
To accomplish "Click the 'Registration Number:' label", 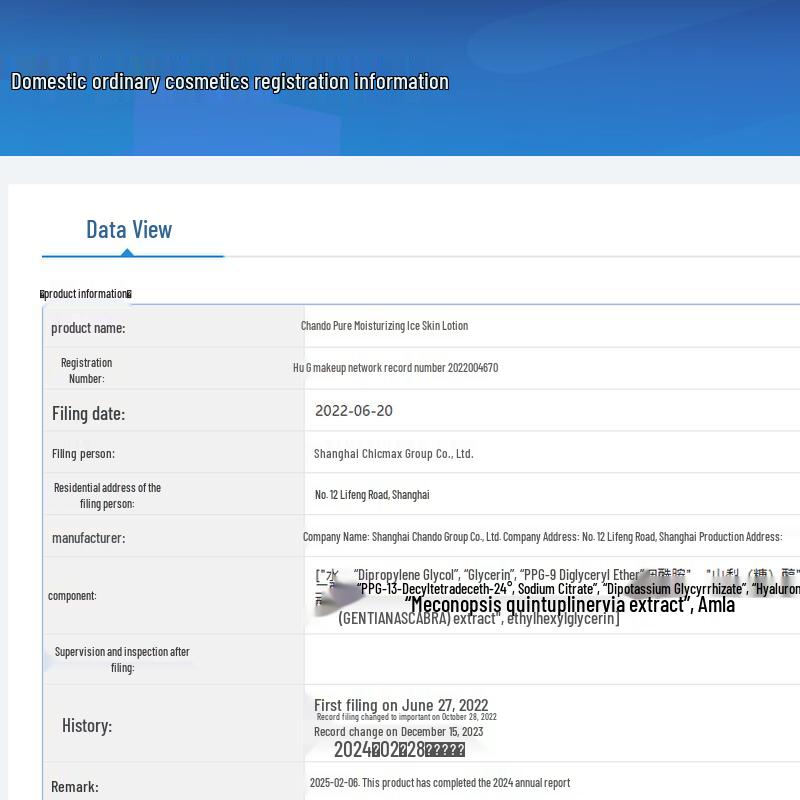I will [87, 370].
